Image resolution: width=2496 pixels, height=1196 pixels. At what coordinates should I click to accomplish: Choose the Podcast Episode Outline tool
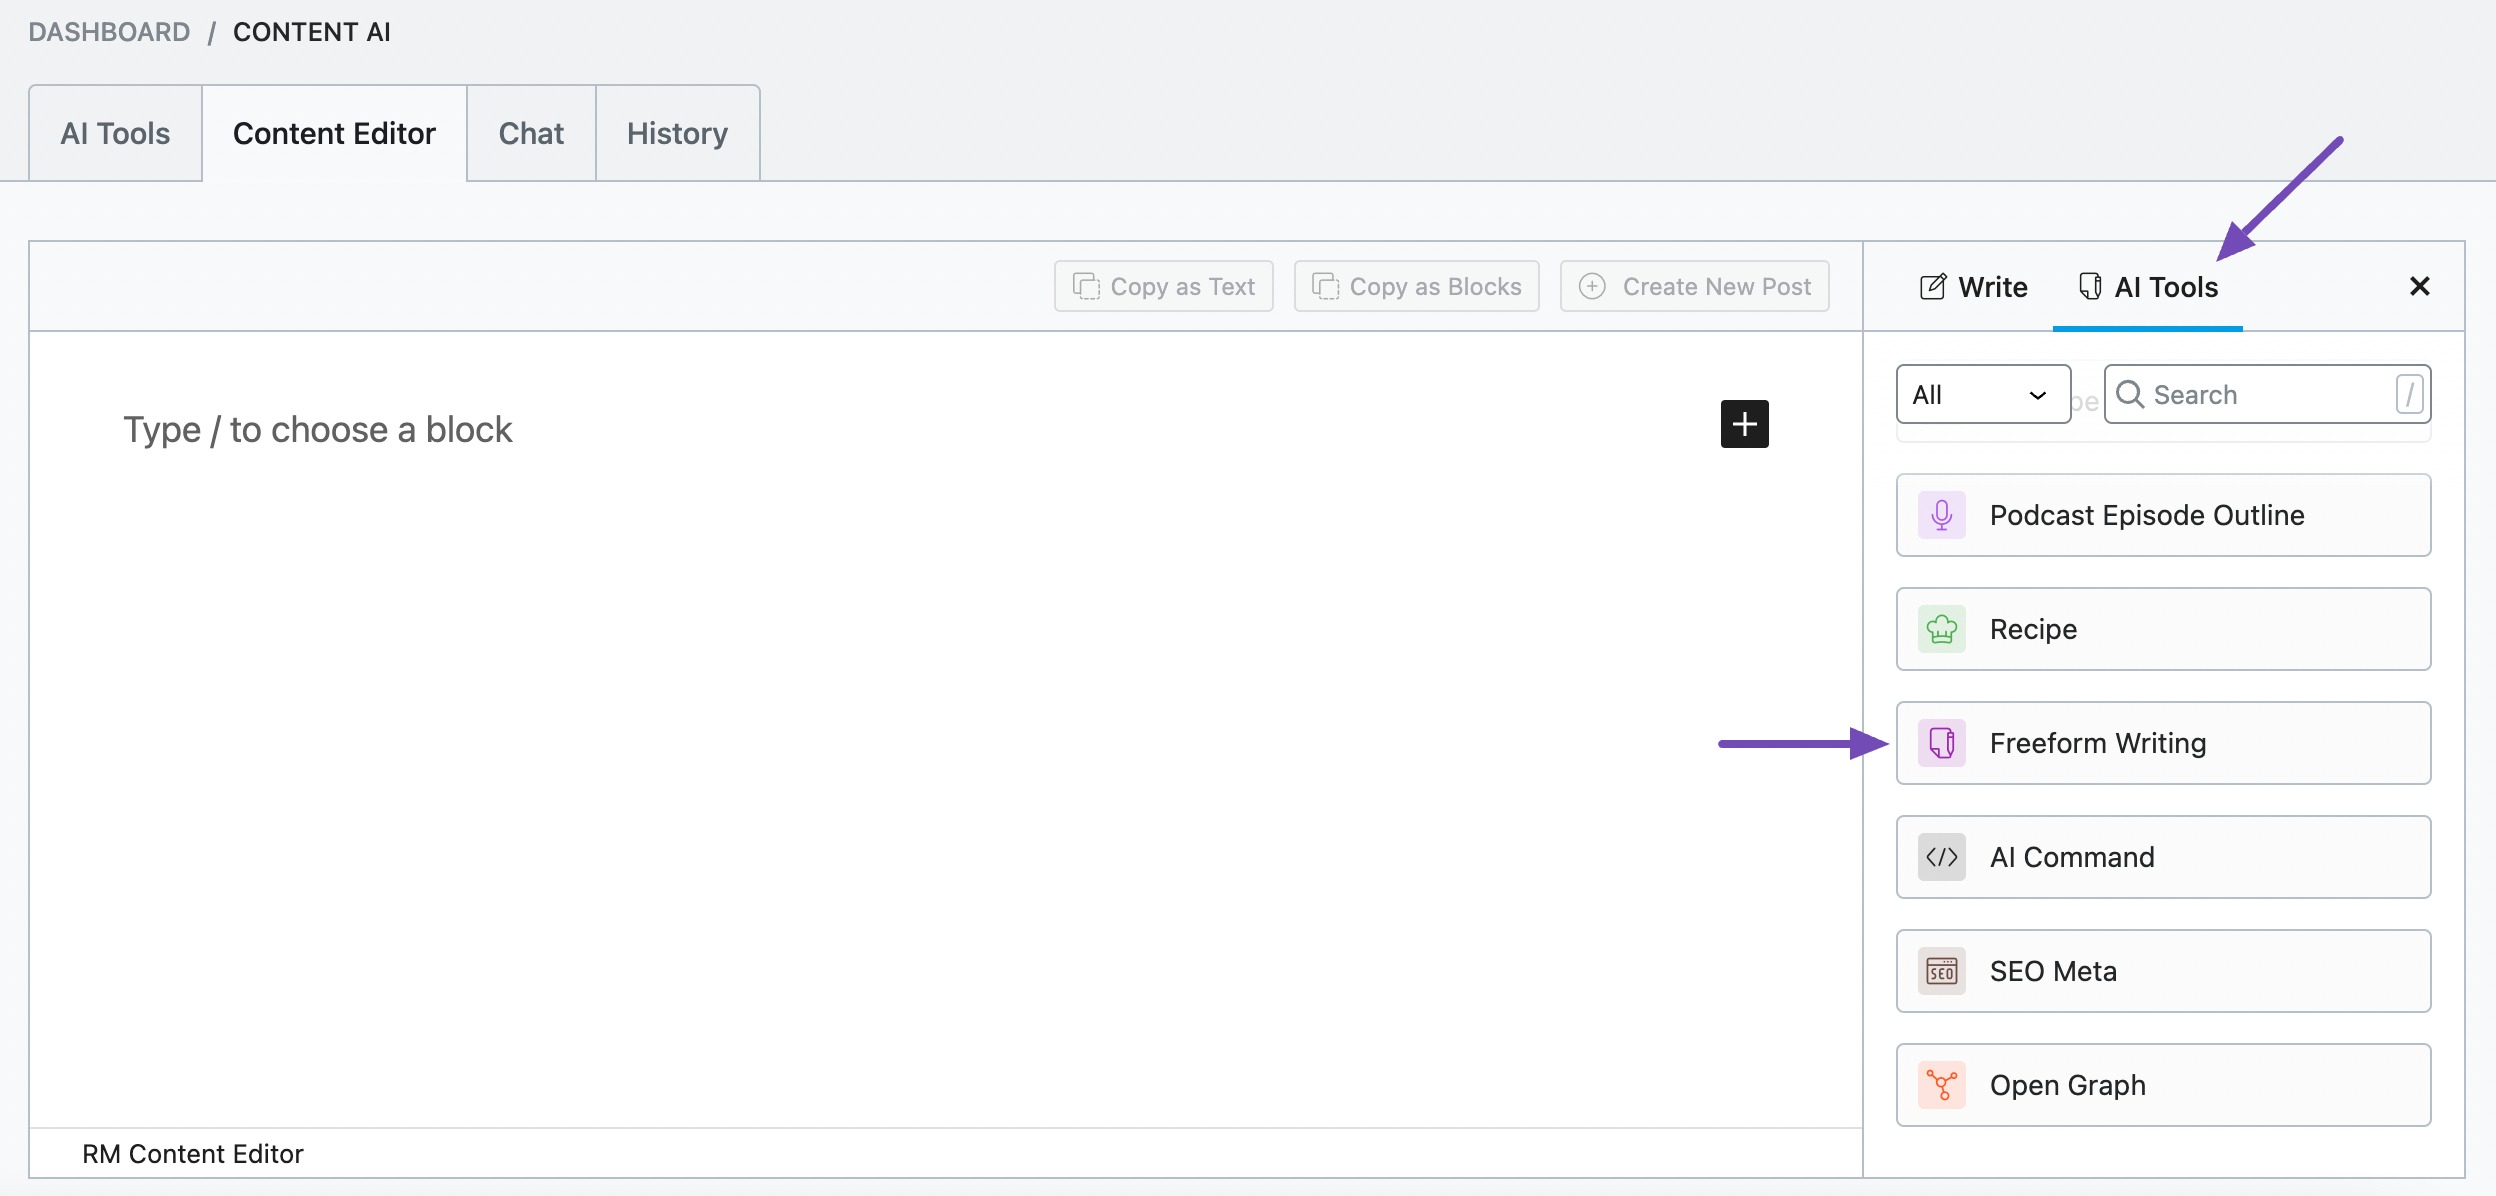pyautogui.click(x=2163, y=515)
